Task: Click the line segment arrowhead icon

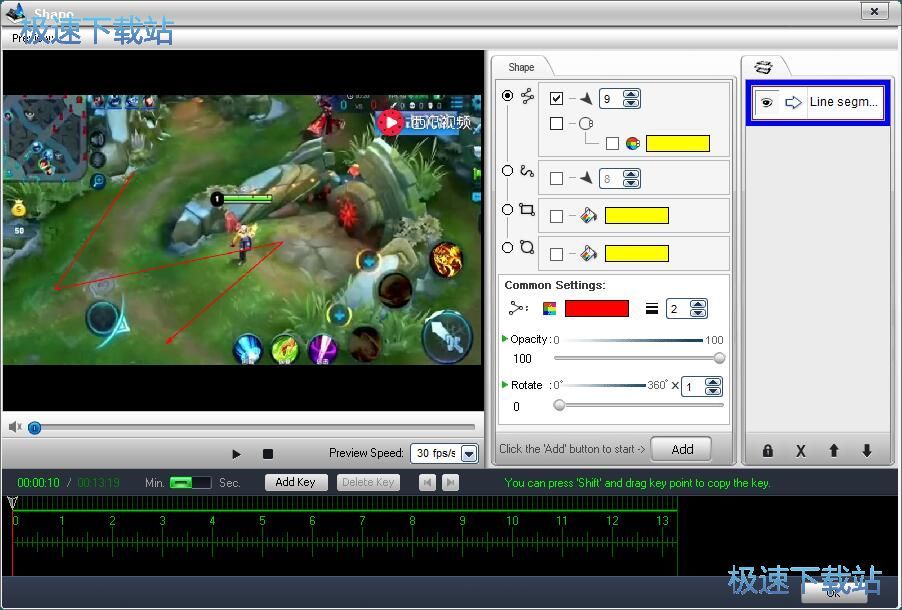Action: pyautogui.click(x=586, y=98)
